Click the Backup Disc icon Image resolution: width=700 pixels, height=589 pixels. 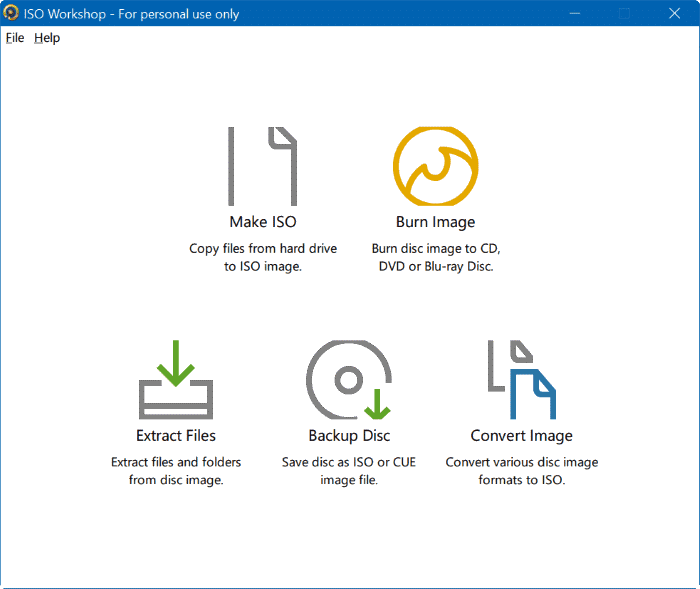point(349,380)
